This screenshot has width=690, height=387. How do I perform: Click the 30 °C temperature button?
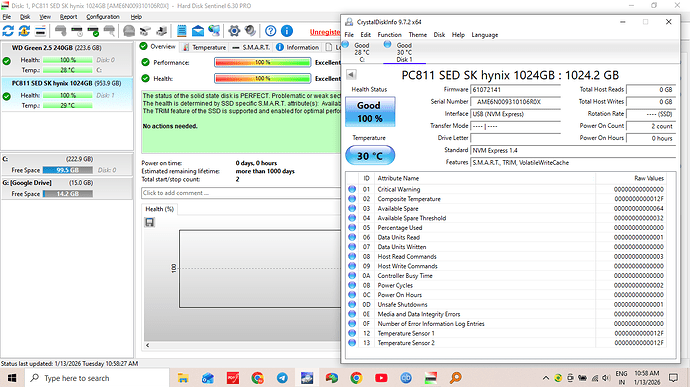click(x=370, y=155)
